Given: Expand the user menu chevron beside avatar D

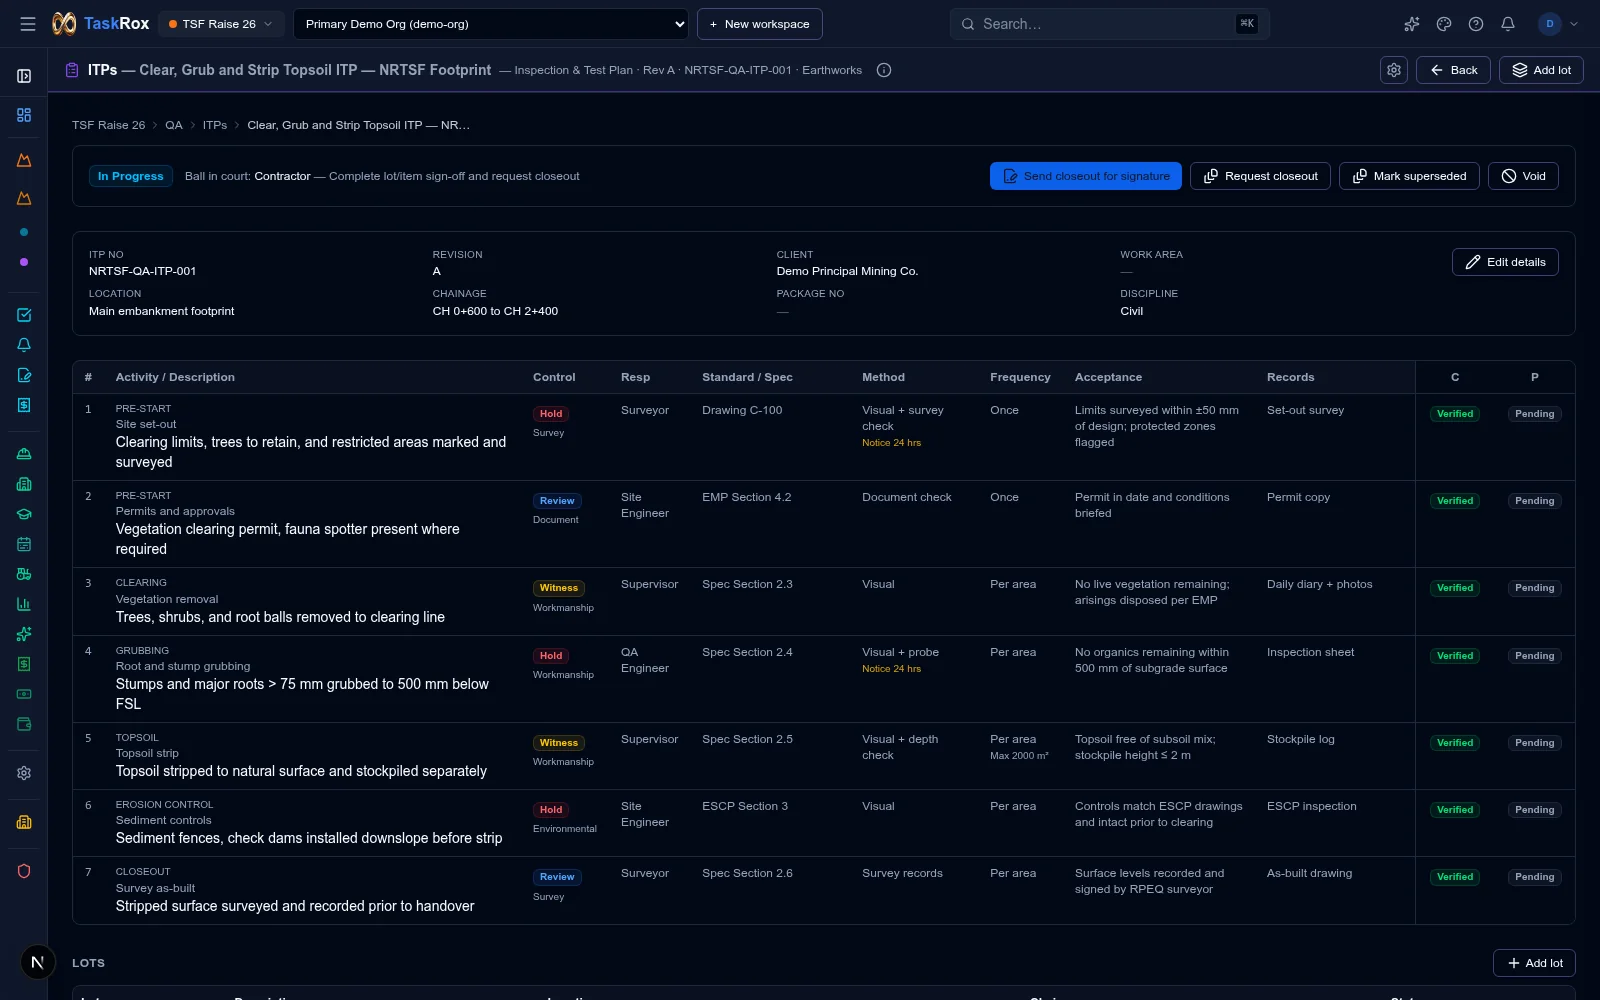Looking at the screenshot, I should point(1574,24).
